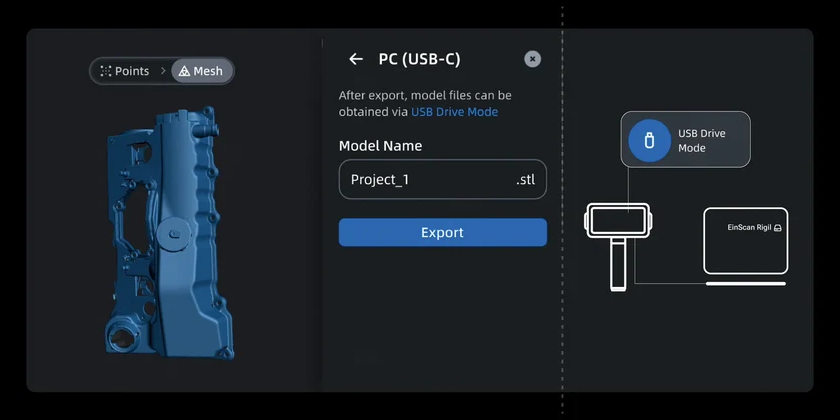Click the EinScan Rigil drive label
The width and height of the screenshot is (840, 420).
tap(754, 228)
